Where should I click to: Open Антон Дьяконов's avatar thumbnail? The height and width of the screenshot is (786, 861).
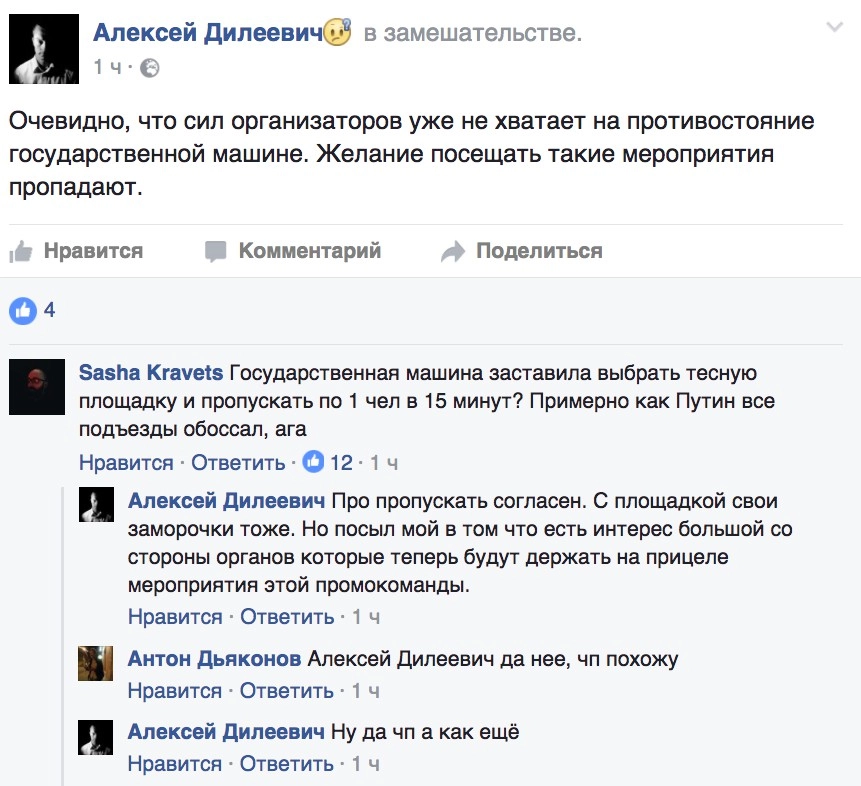[x=96, y=663]
